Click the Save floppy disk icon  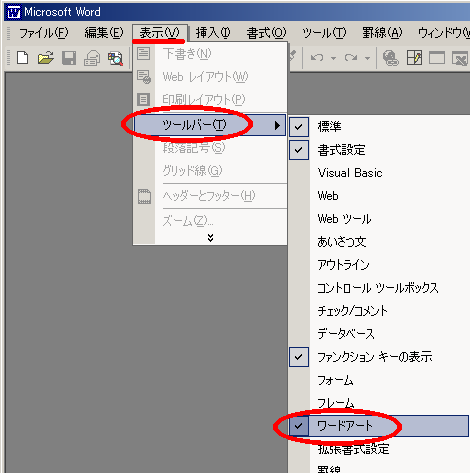pos(69,58)
